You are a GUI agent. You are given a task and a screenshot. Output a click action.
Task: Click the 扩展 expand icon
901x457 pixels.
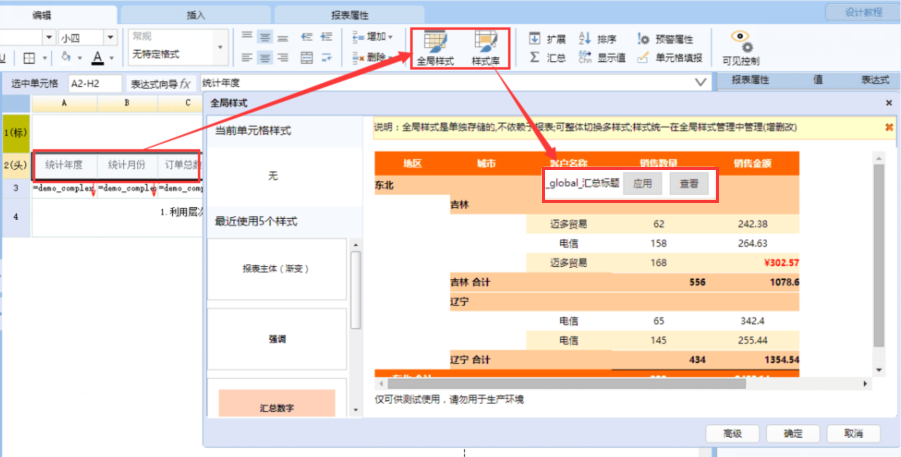(x=535, y=39)
